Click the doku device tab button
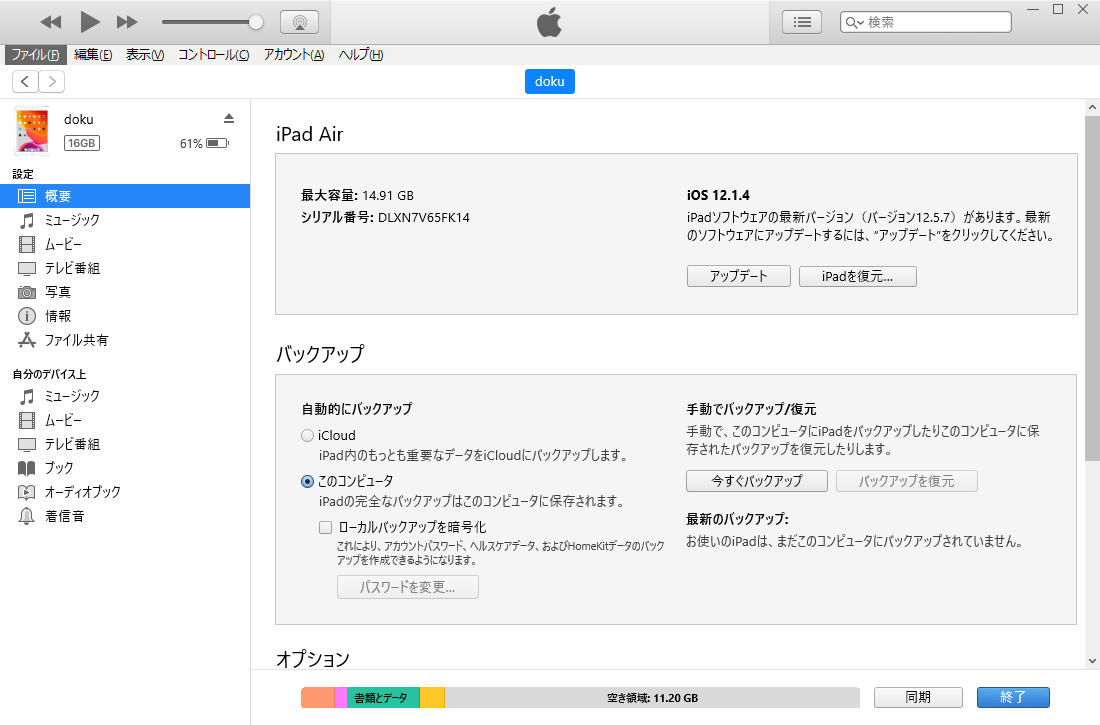1100x725 pixels. [x=549, y=81]
